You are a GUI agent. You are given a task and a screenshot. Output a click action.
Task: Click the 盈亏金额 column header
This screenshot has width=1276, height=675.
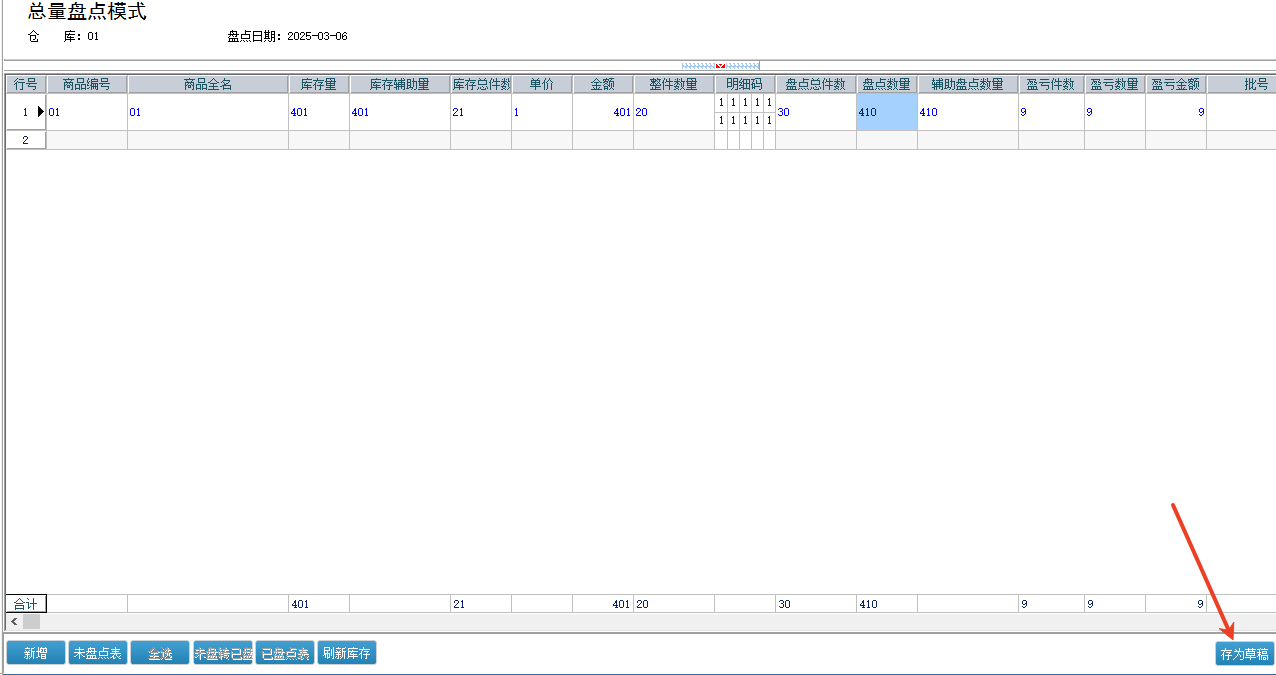coord(1175,84)
